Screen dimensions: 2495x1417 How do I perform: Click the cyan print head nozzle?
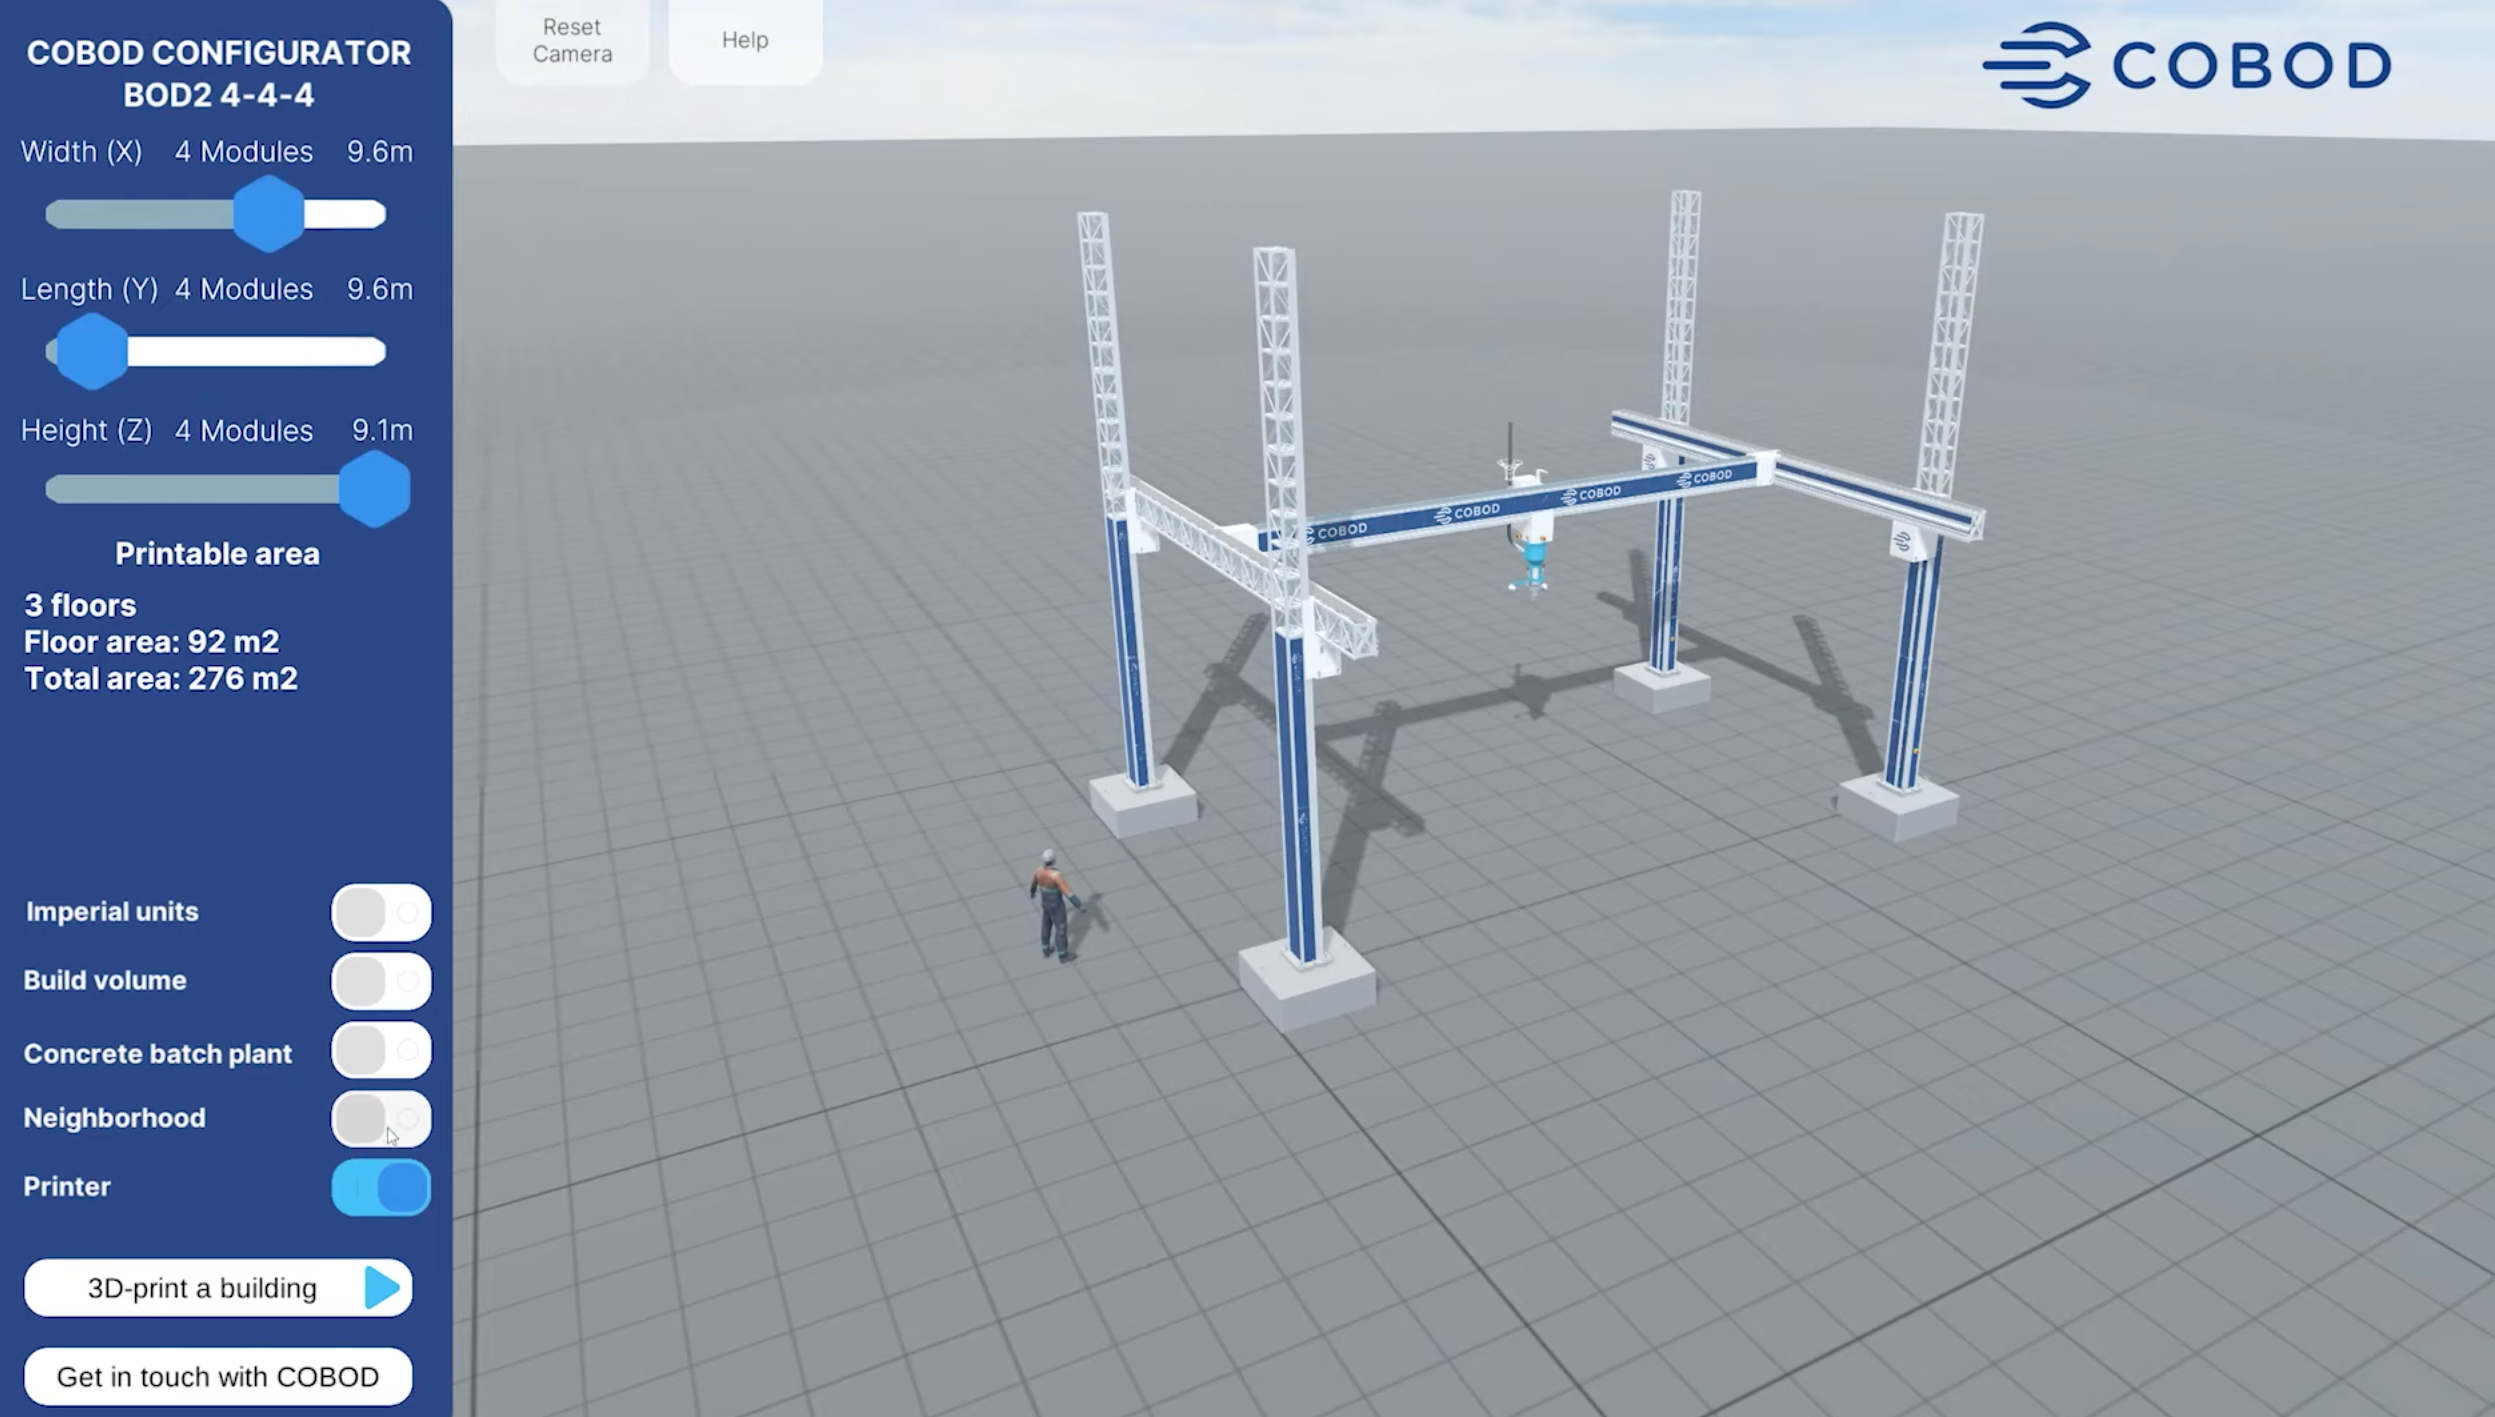click(1533, 568)
